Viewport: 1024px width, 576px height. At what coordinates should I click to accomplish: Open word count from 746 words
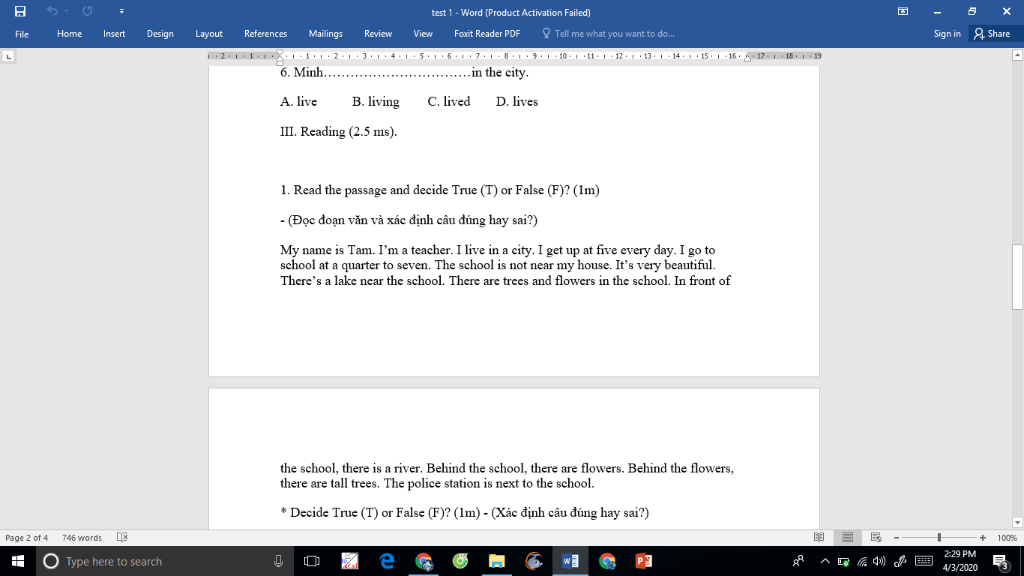click(82, 537)
